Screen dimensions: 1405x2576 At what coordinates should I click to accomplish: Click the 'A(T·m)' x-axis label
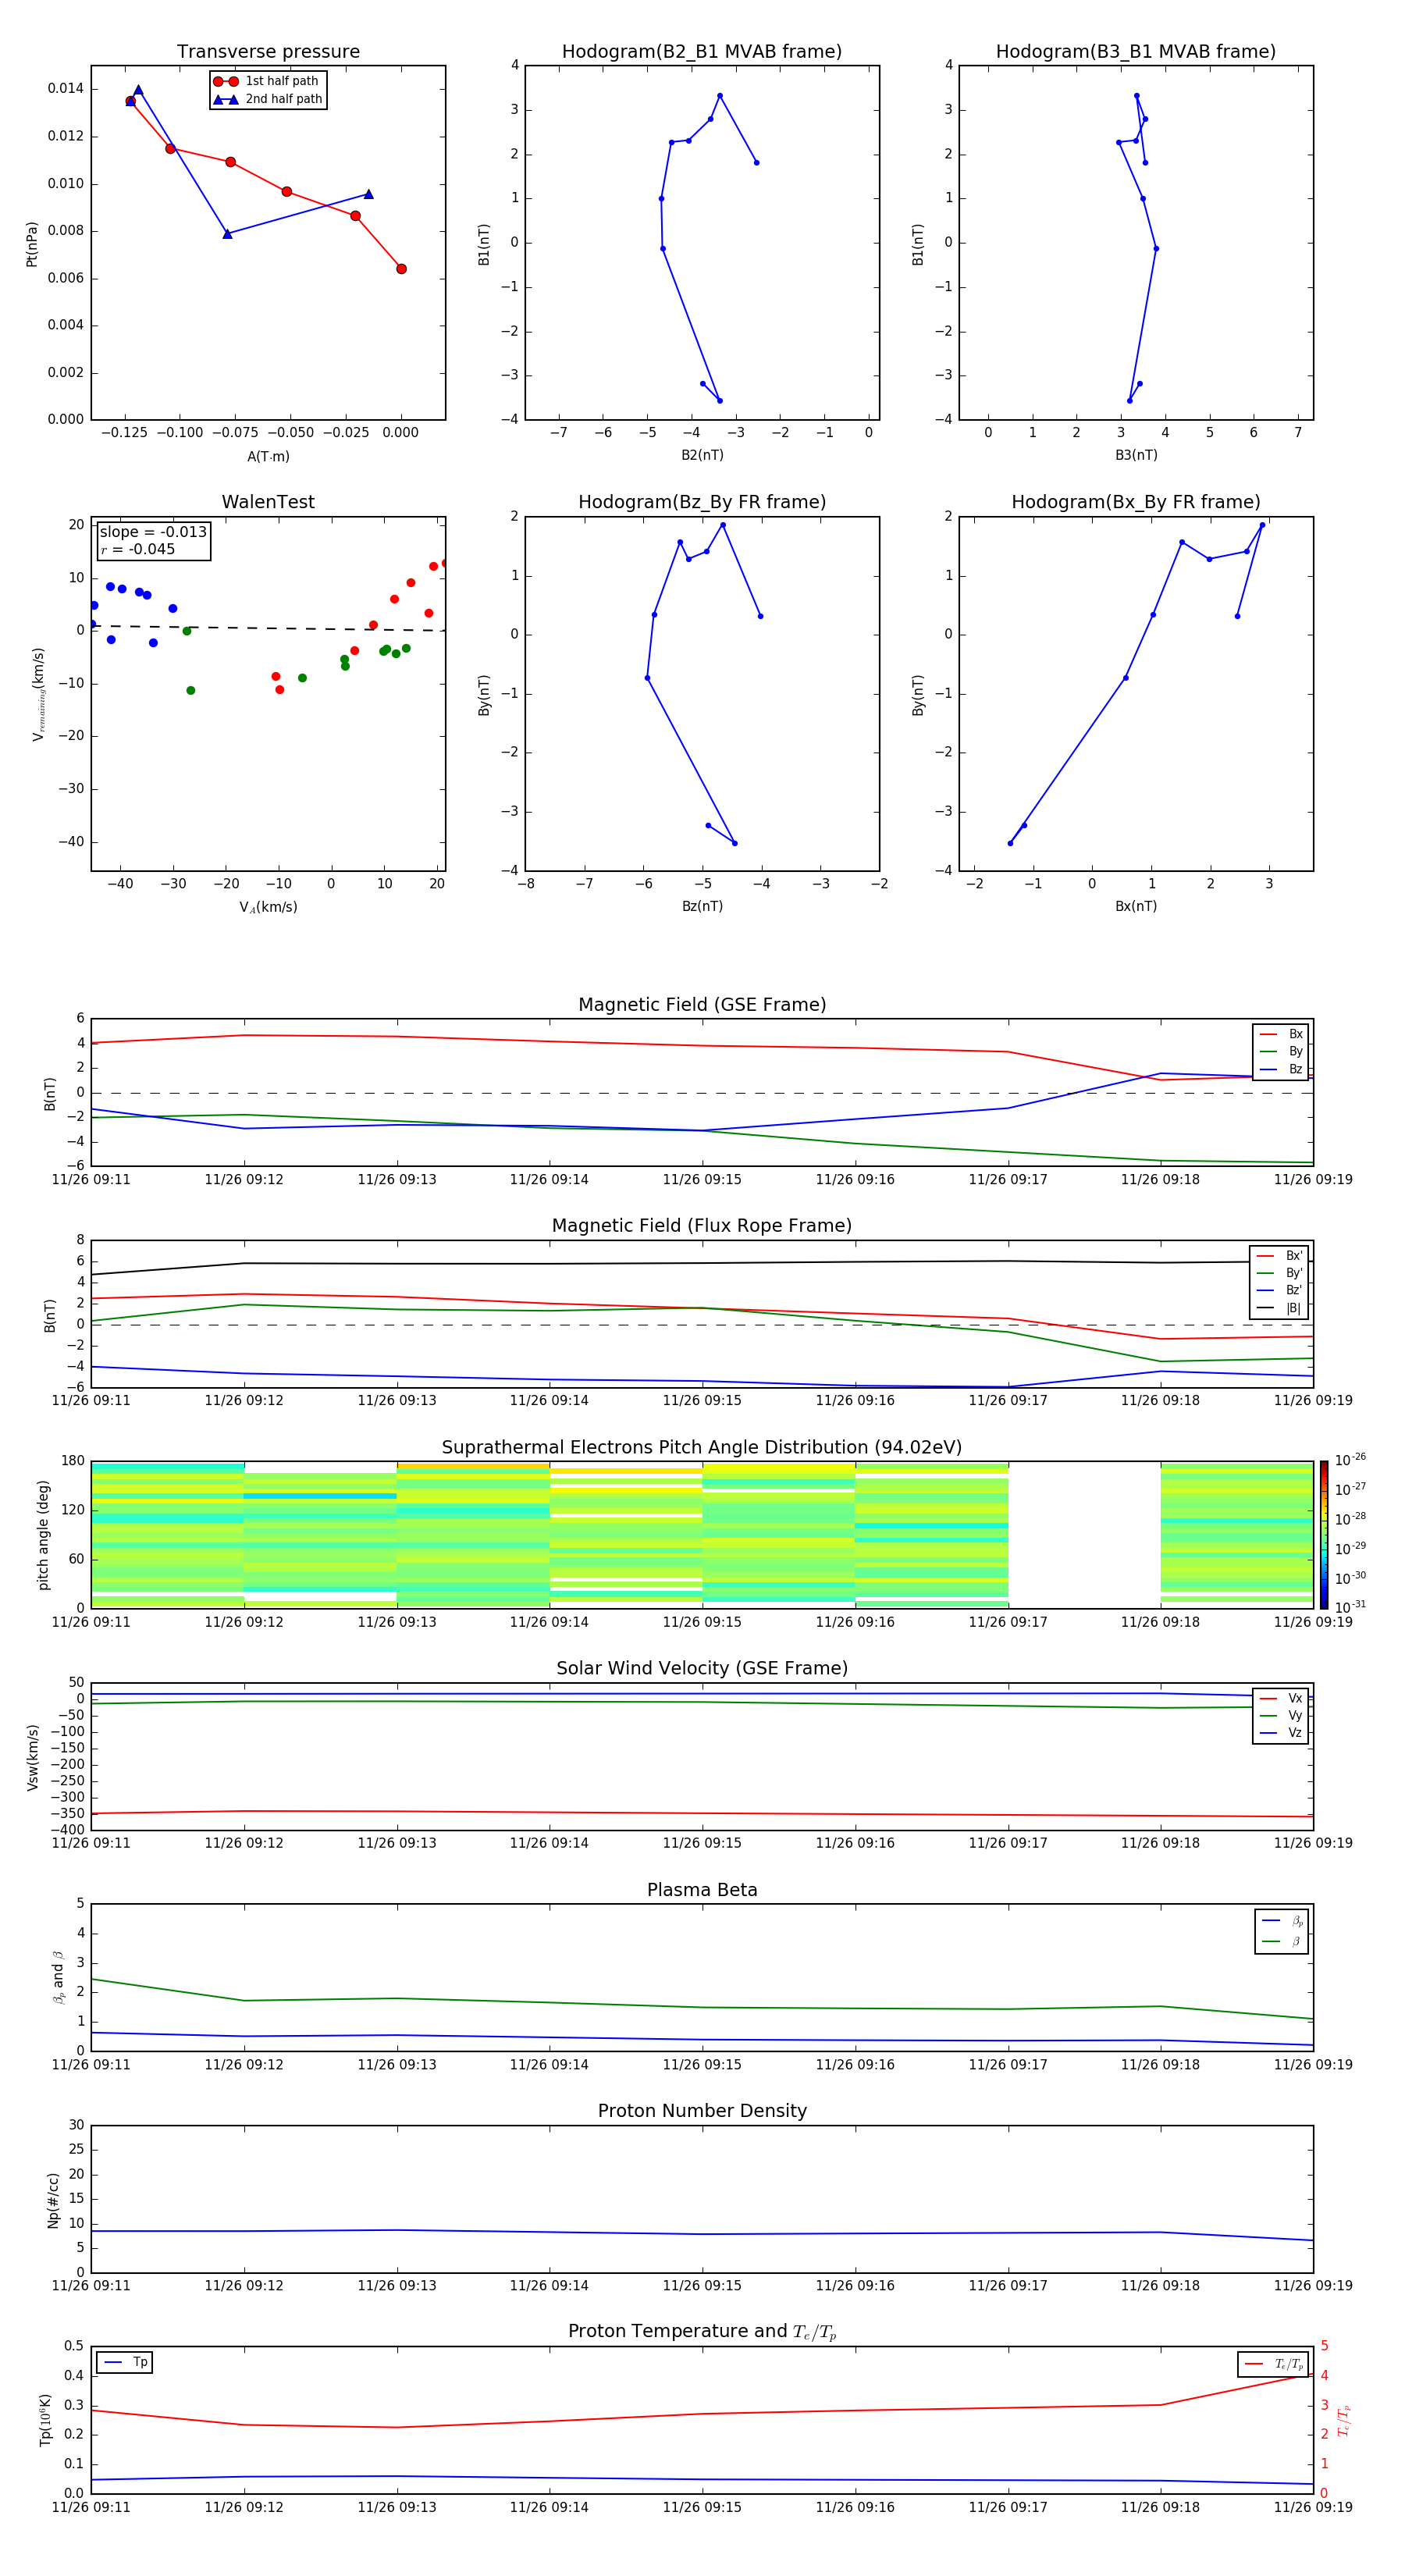coord(268,456)
